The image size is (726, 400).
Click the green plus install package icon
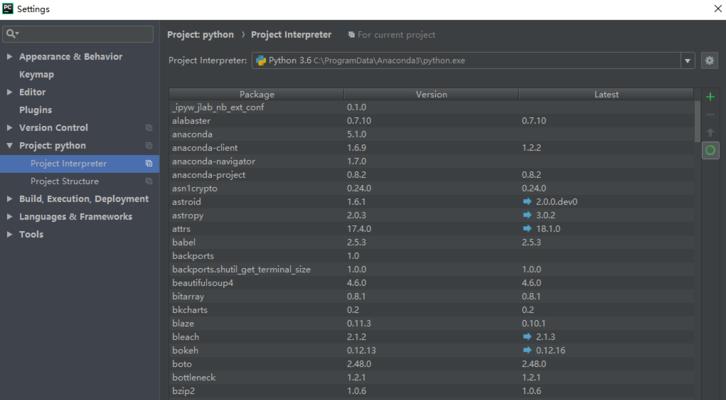click(710, 97)
